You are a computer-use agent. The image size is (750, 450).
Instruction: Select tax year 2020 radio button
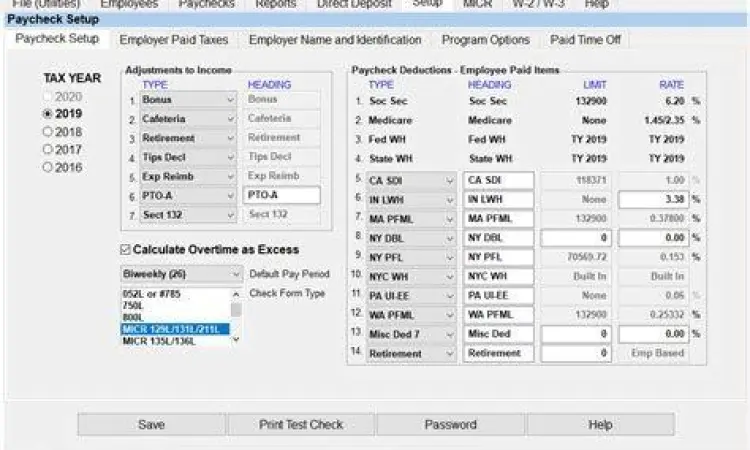[47, 97]
